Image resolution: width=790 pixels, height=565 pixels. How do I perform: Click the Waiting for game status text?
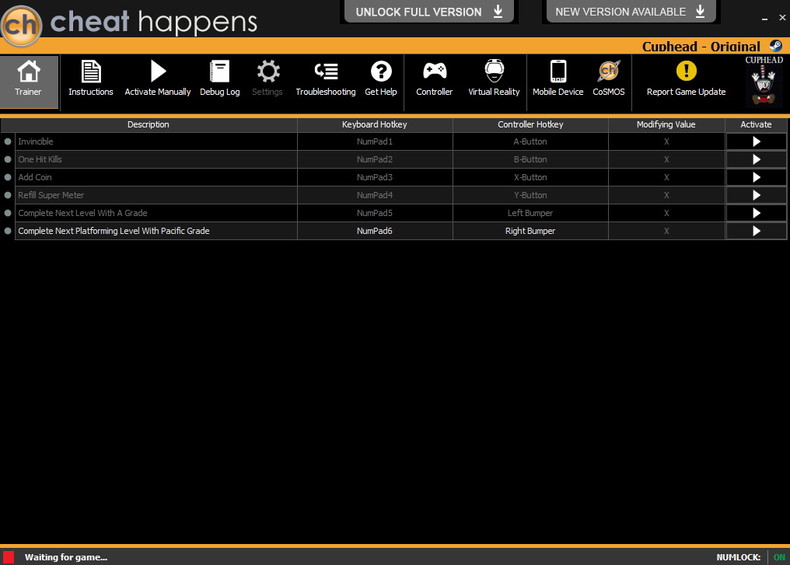pos(66,557)
